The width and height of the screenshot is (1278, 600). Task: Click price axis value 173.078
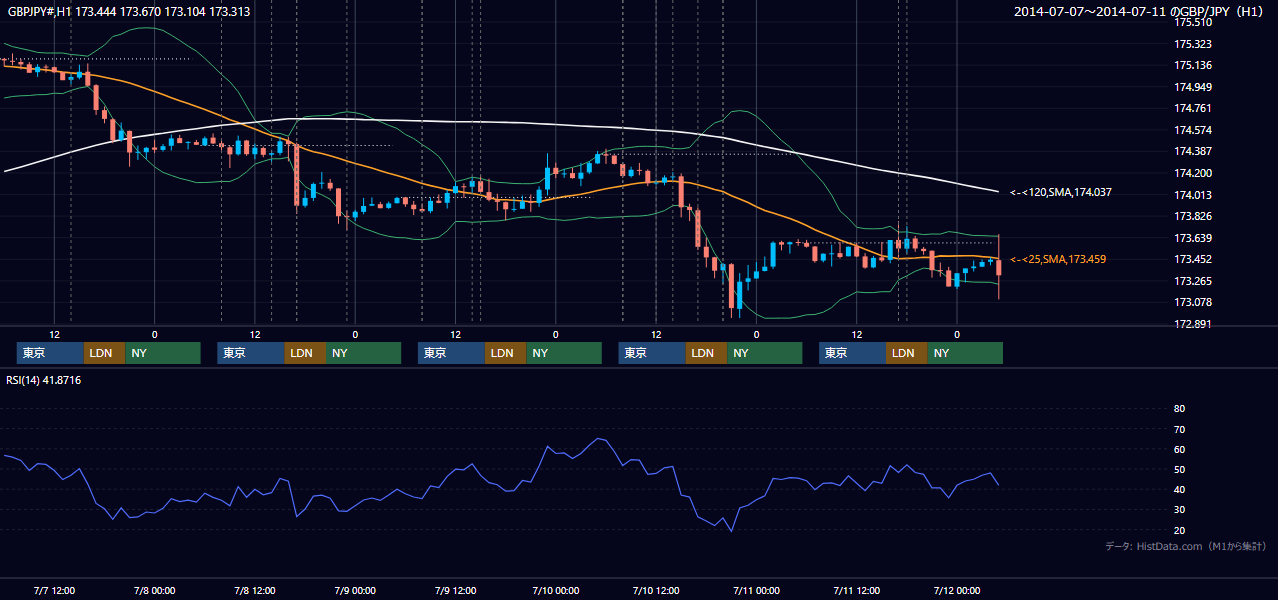(x=1192, y=303)
